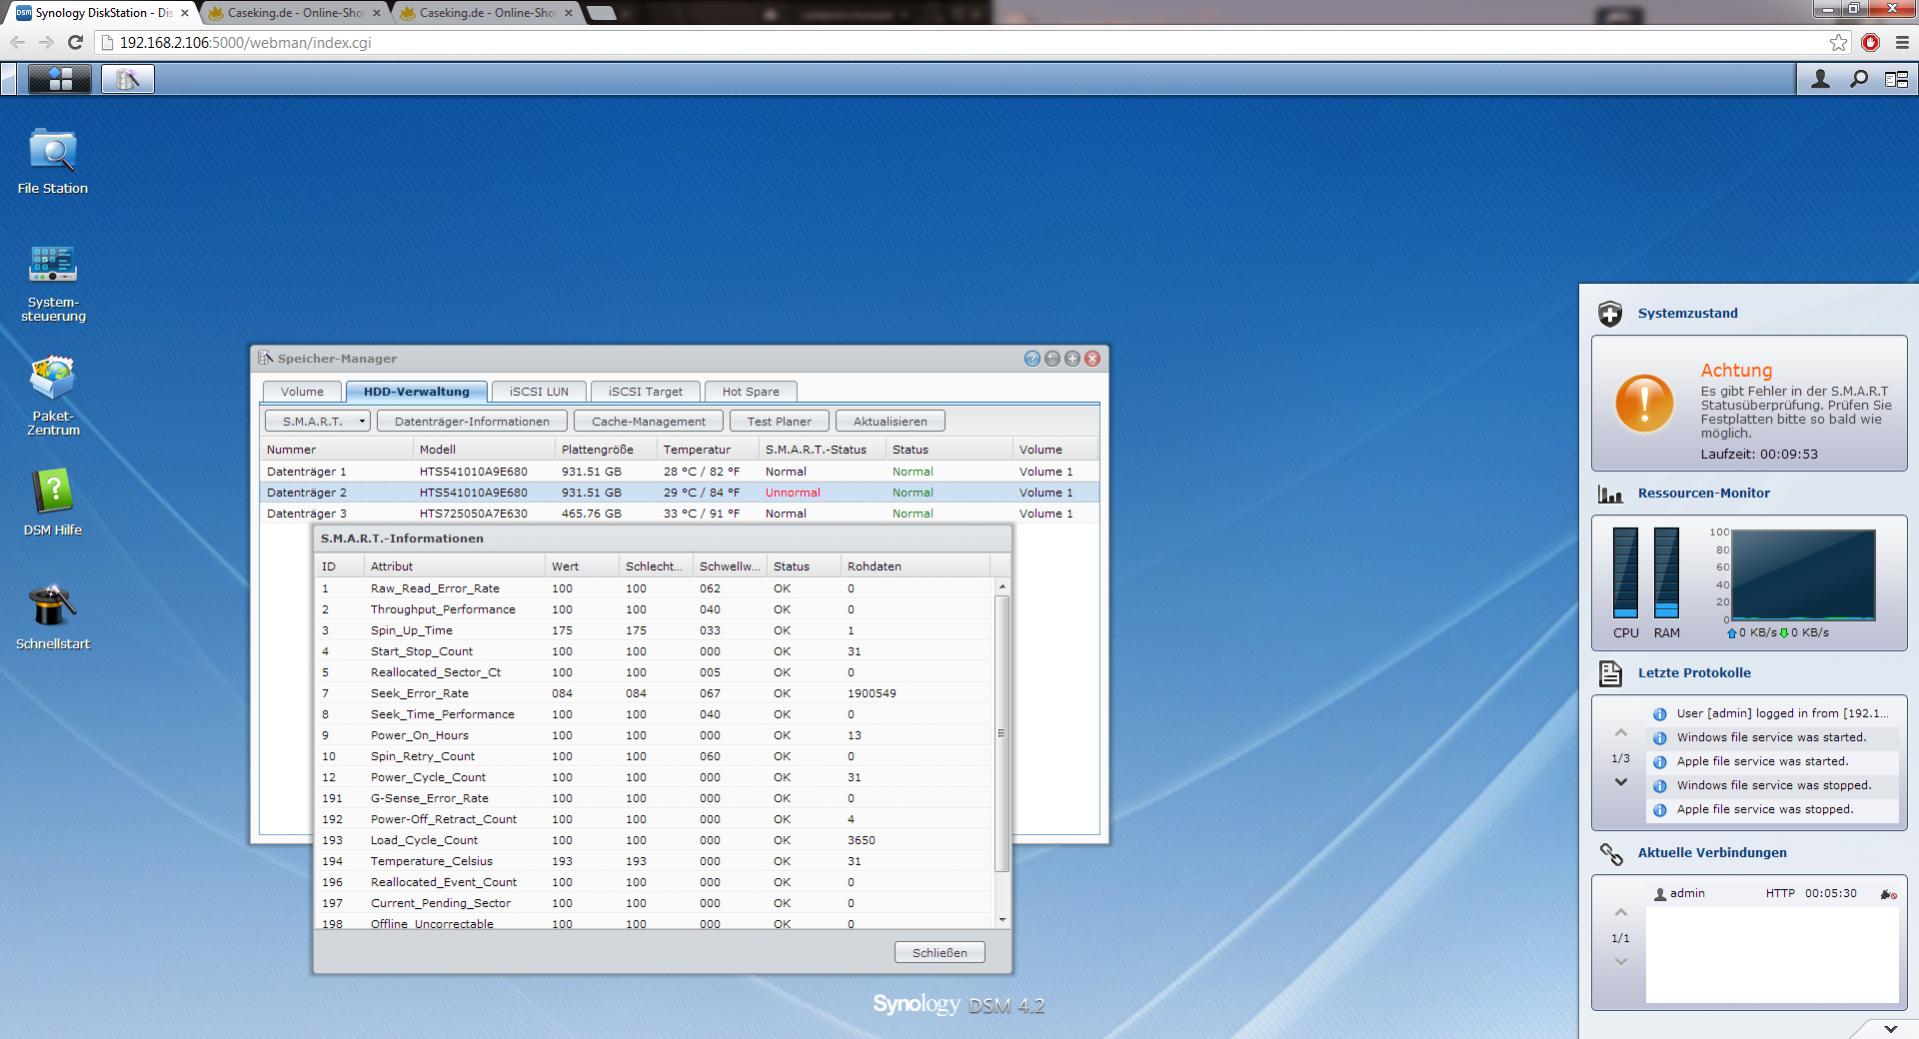Click the S.M.A.R.T. list scrollbar down arrow
The width and height of the screenshot is (1919, 1039).
tap(1001, 920)
